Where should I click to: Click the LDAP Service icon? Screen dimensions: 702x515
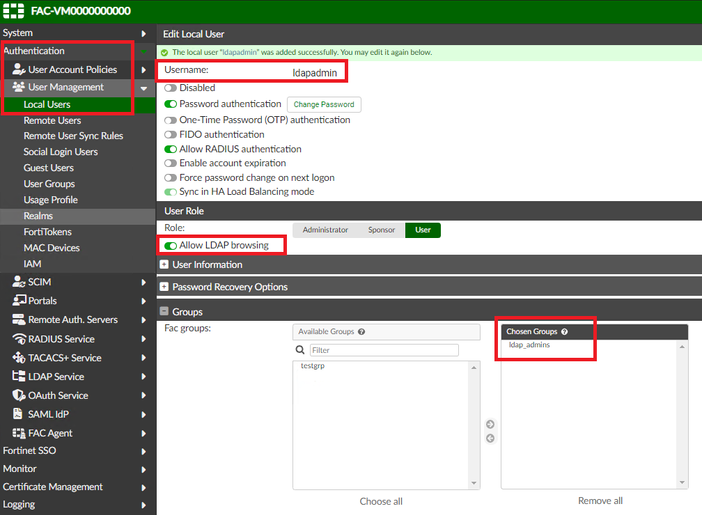pos(19,376)
